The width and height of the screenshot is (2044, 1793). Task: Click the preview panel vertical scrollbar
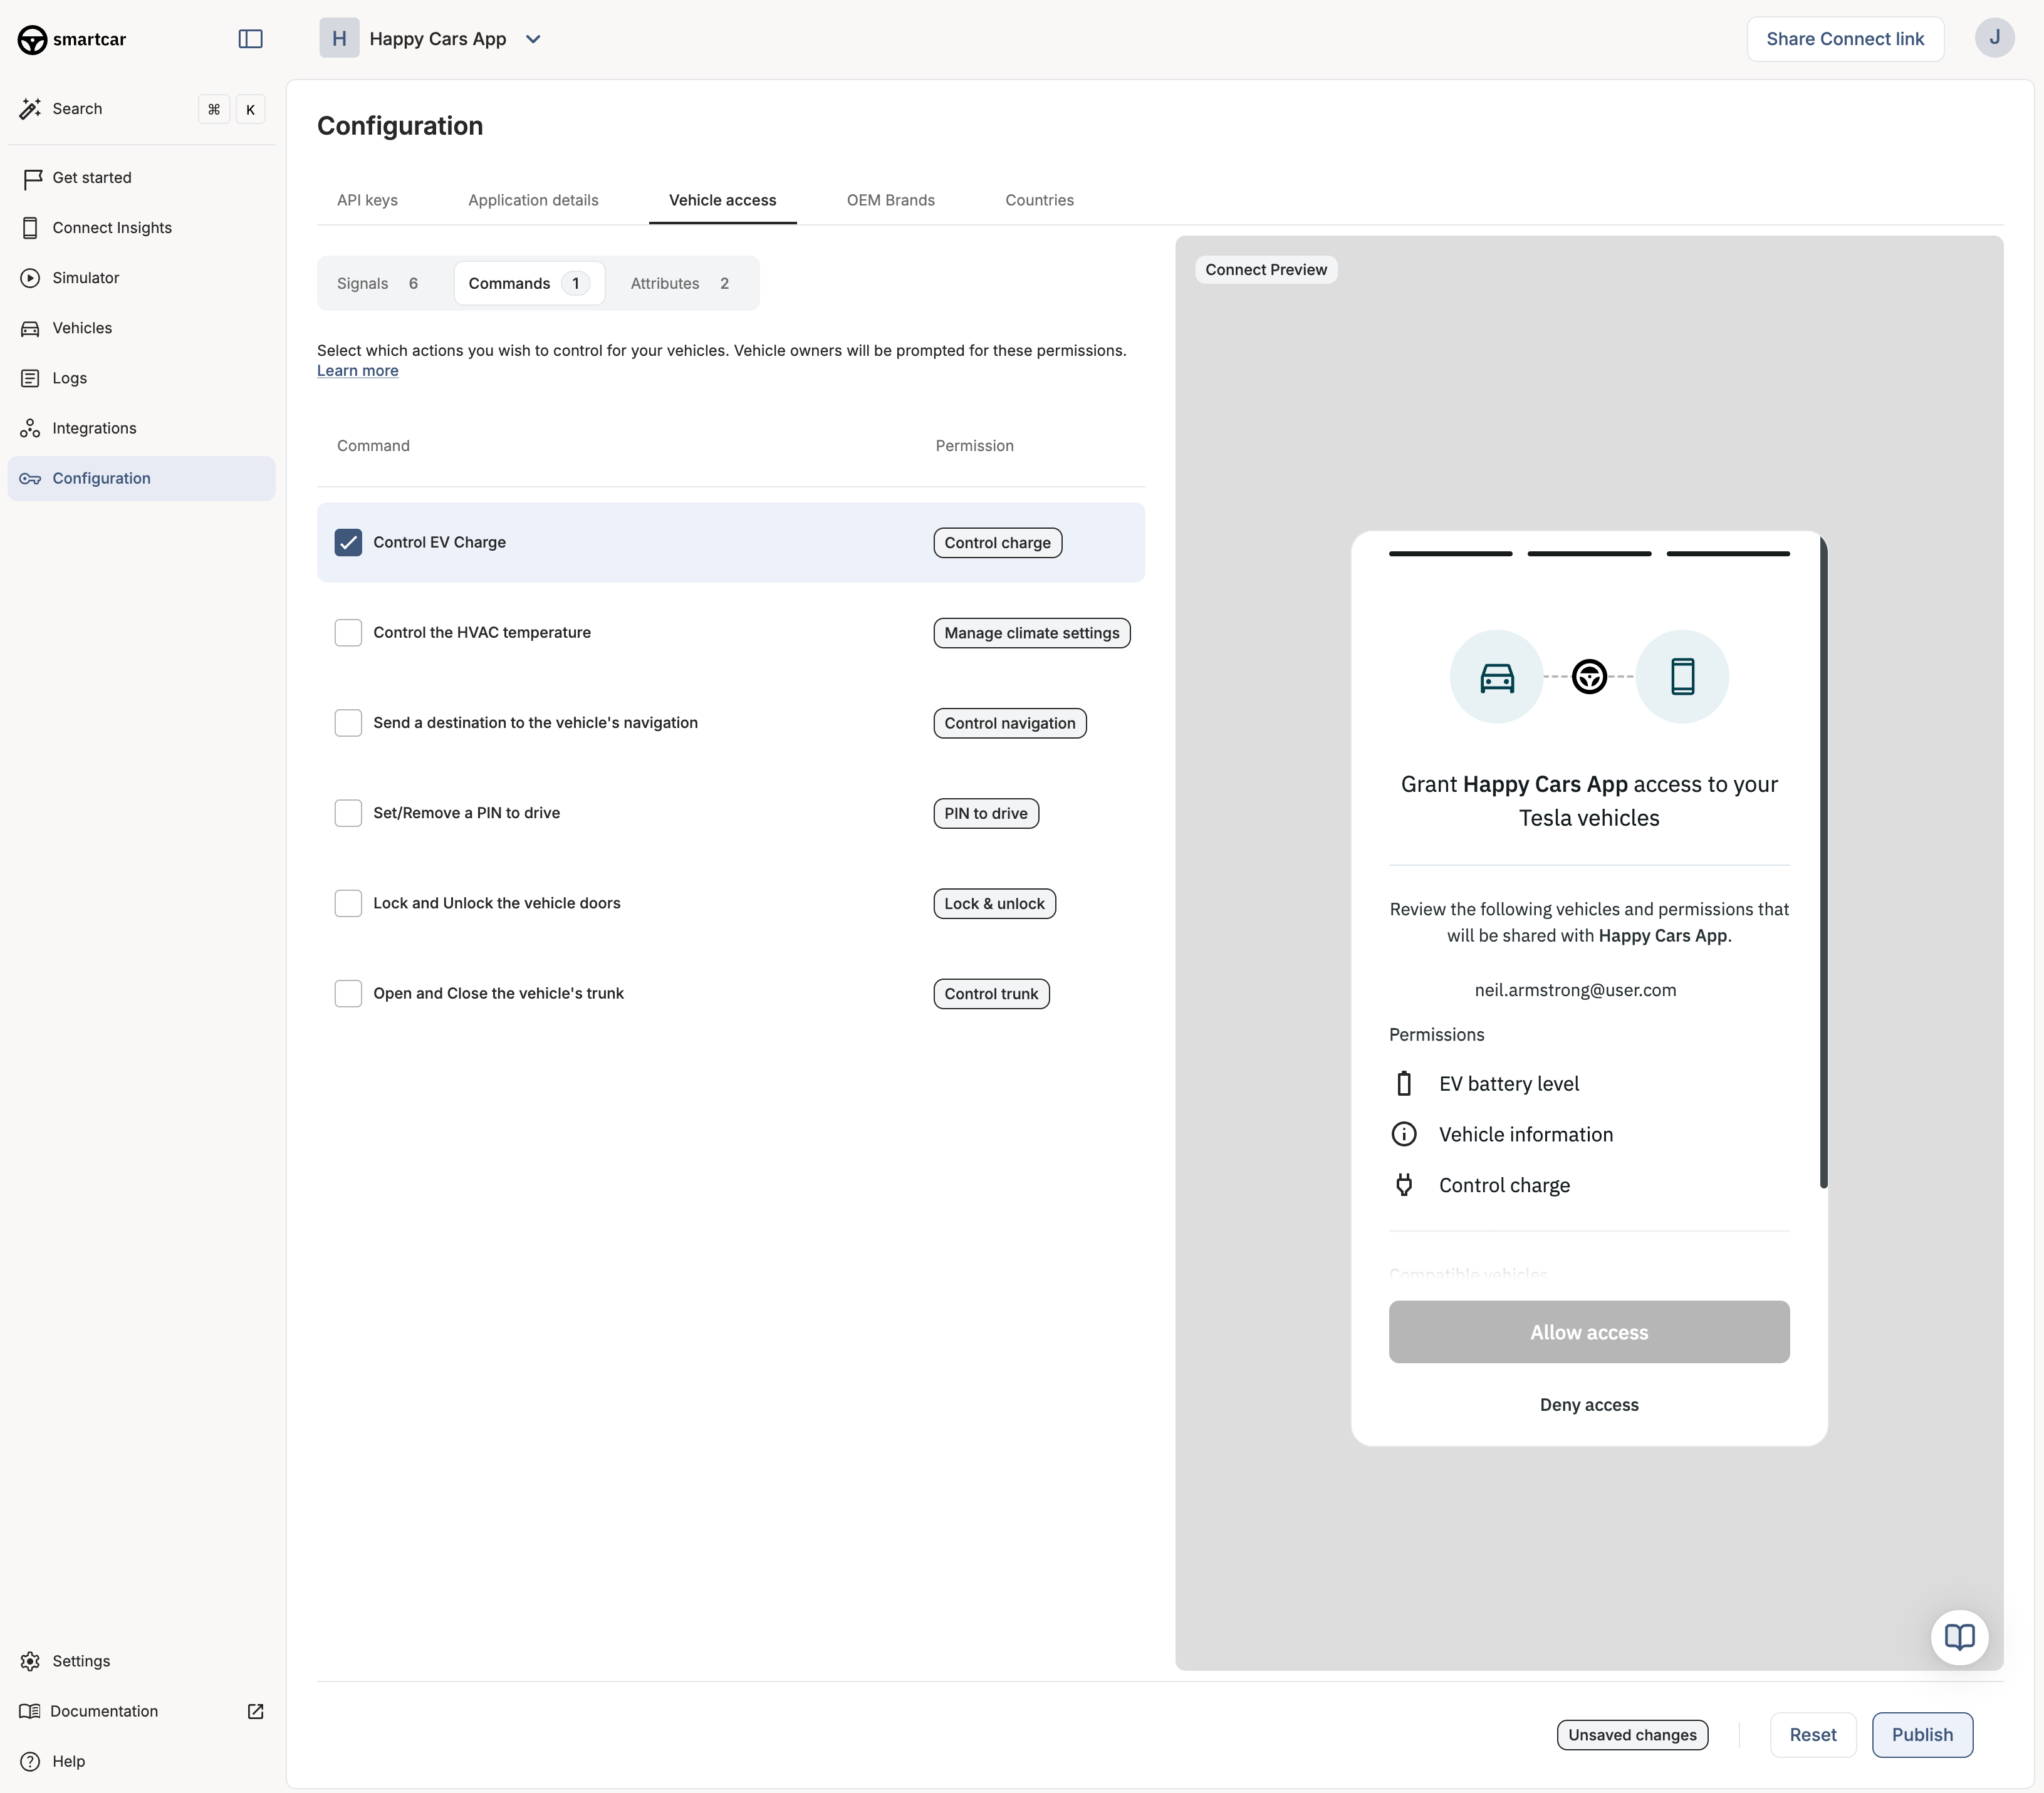tap(1823, 862)
